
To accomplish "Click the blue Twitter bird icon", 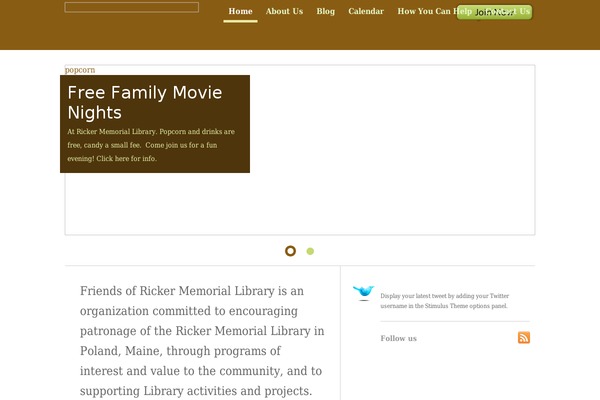I will tap(364, 293).
